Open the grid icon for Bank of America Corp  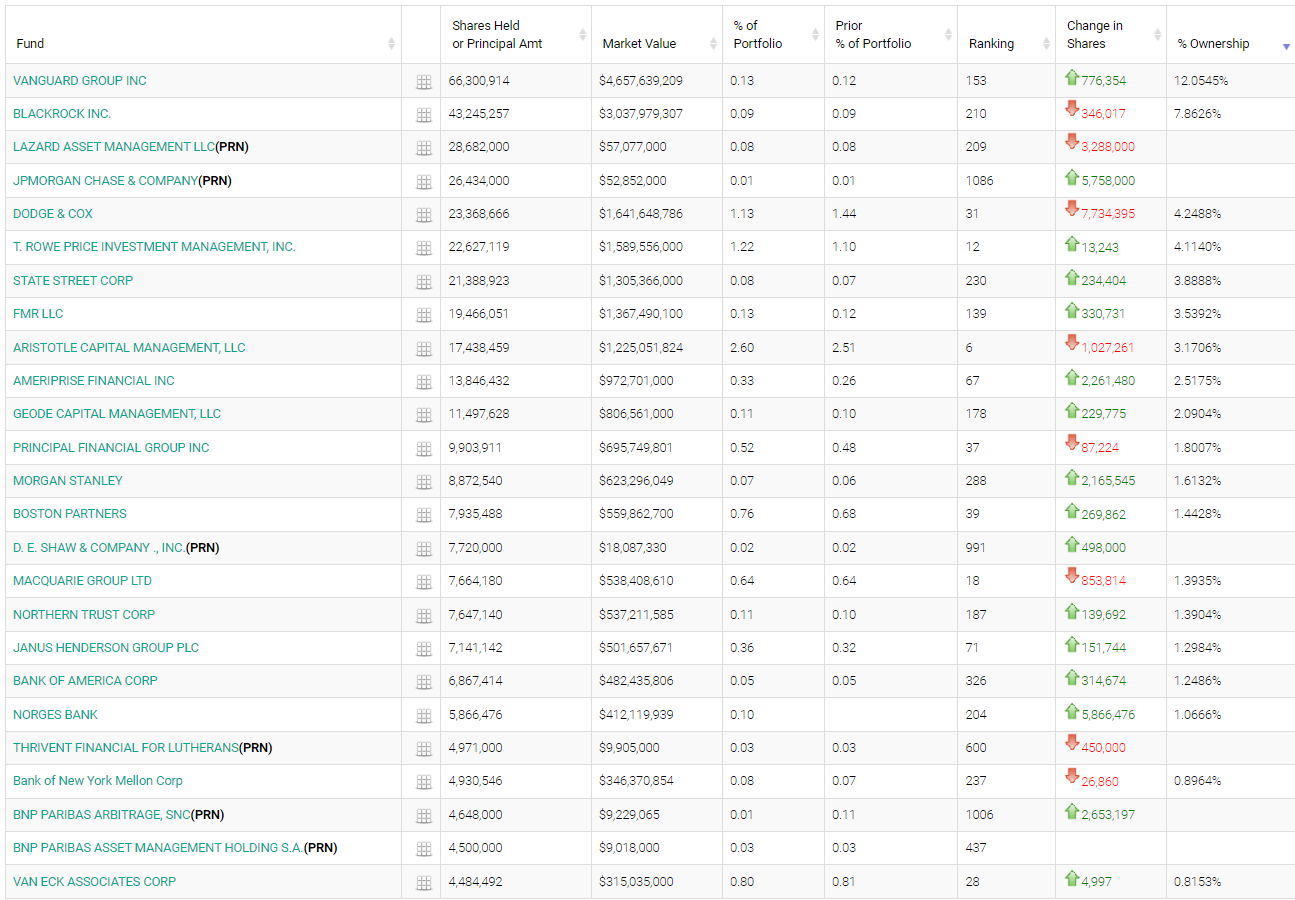423,682
